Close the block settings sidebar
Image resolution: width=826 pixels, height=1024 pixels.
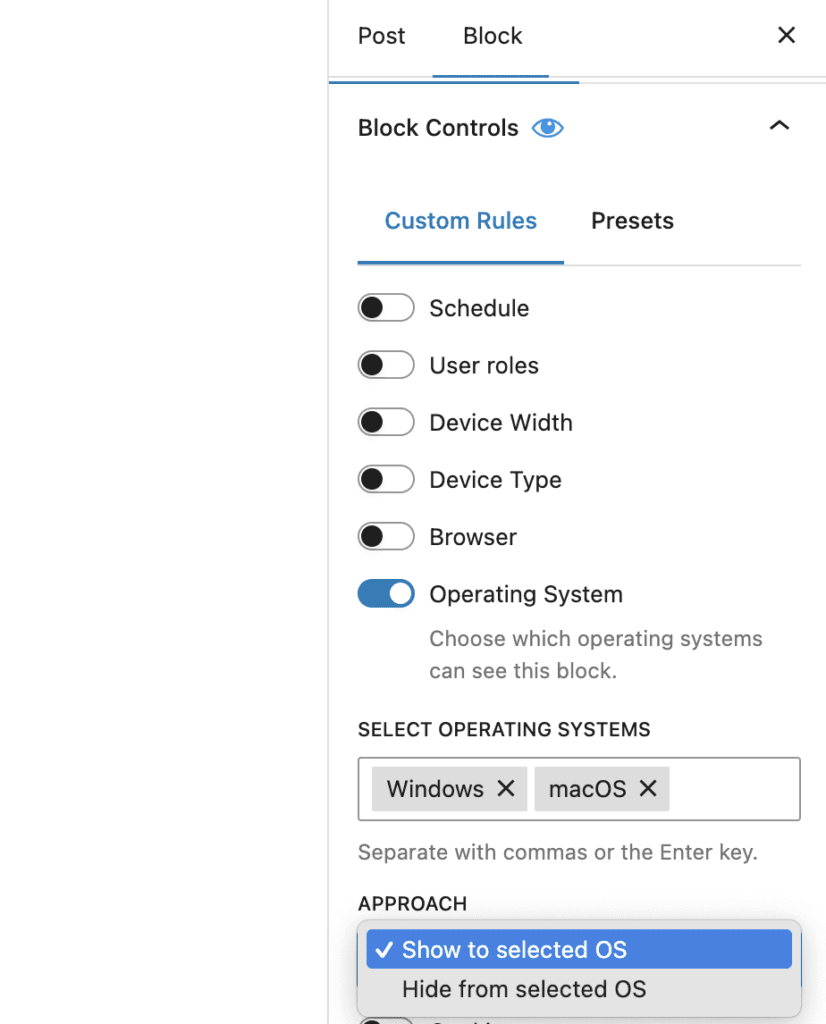click(x=786, y=35)
